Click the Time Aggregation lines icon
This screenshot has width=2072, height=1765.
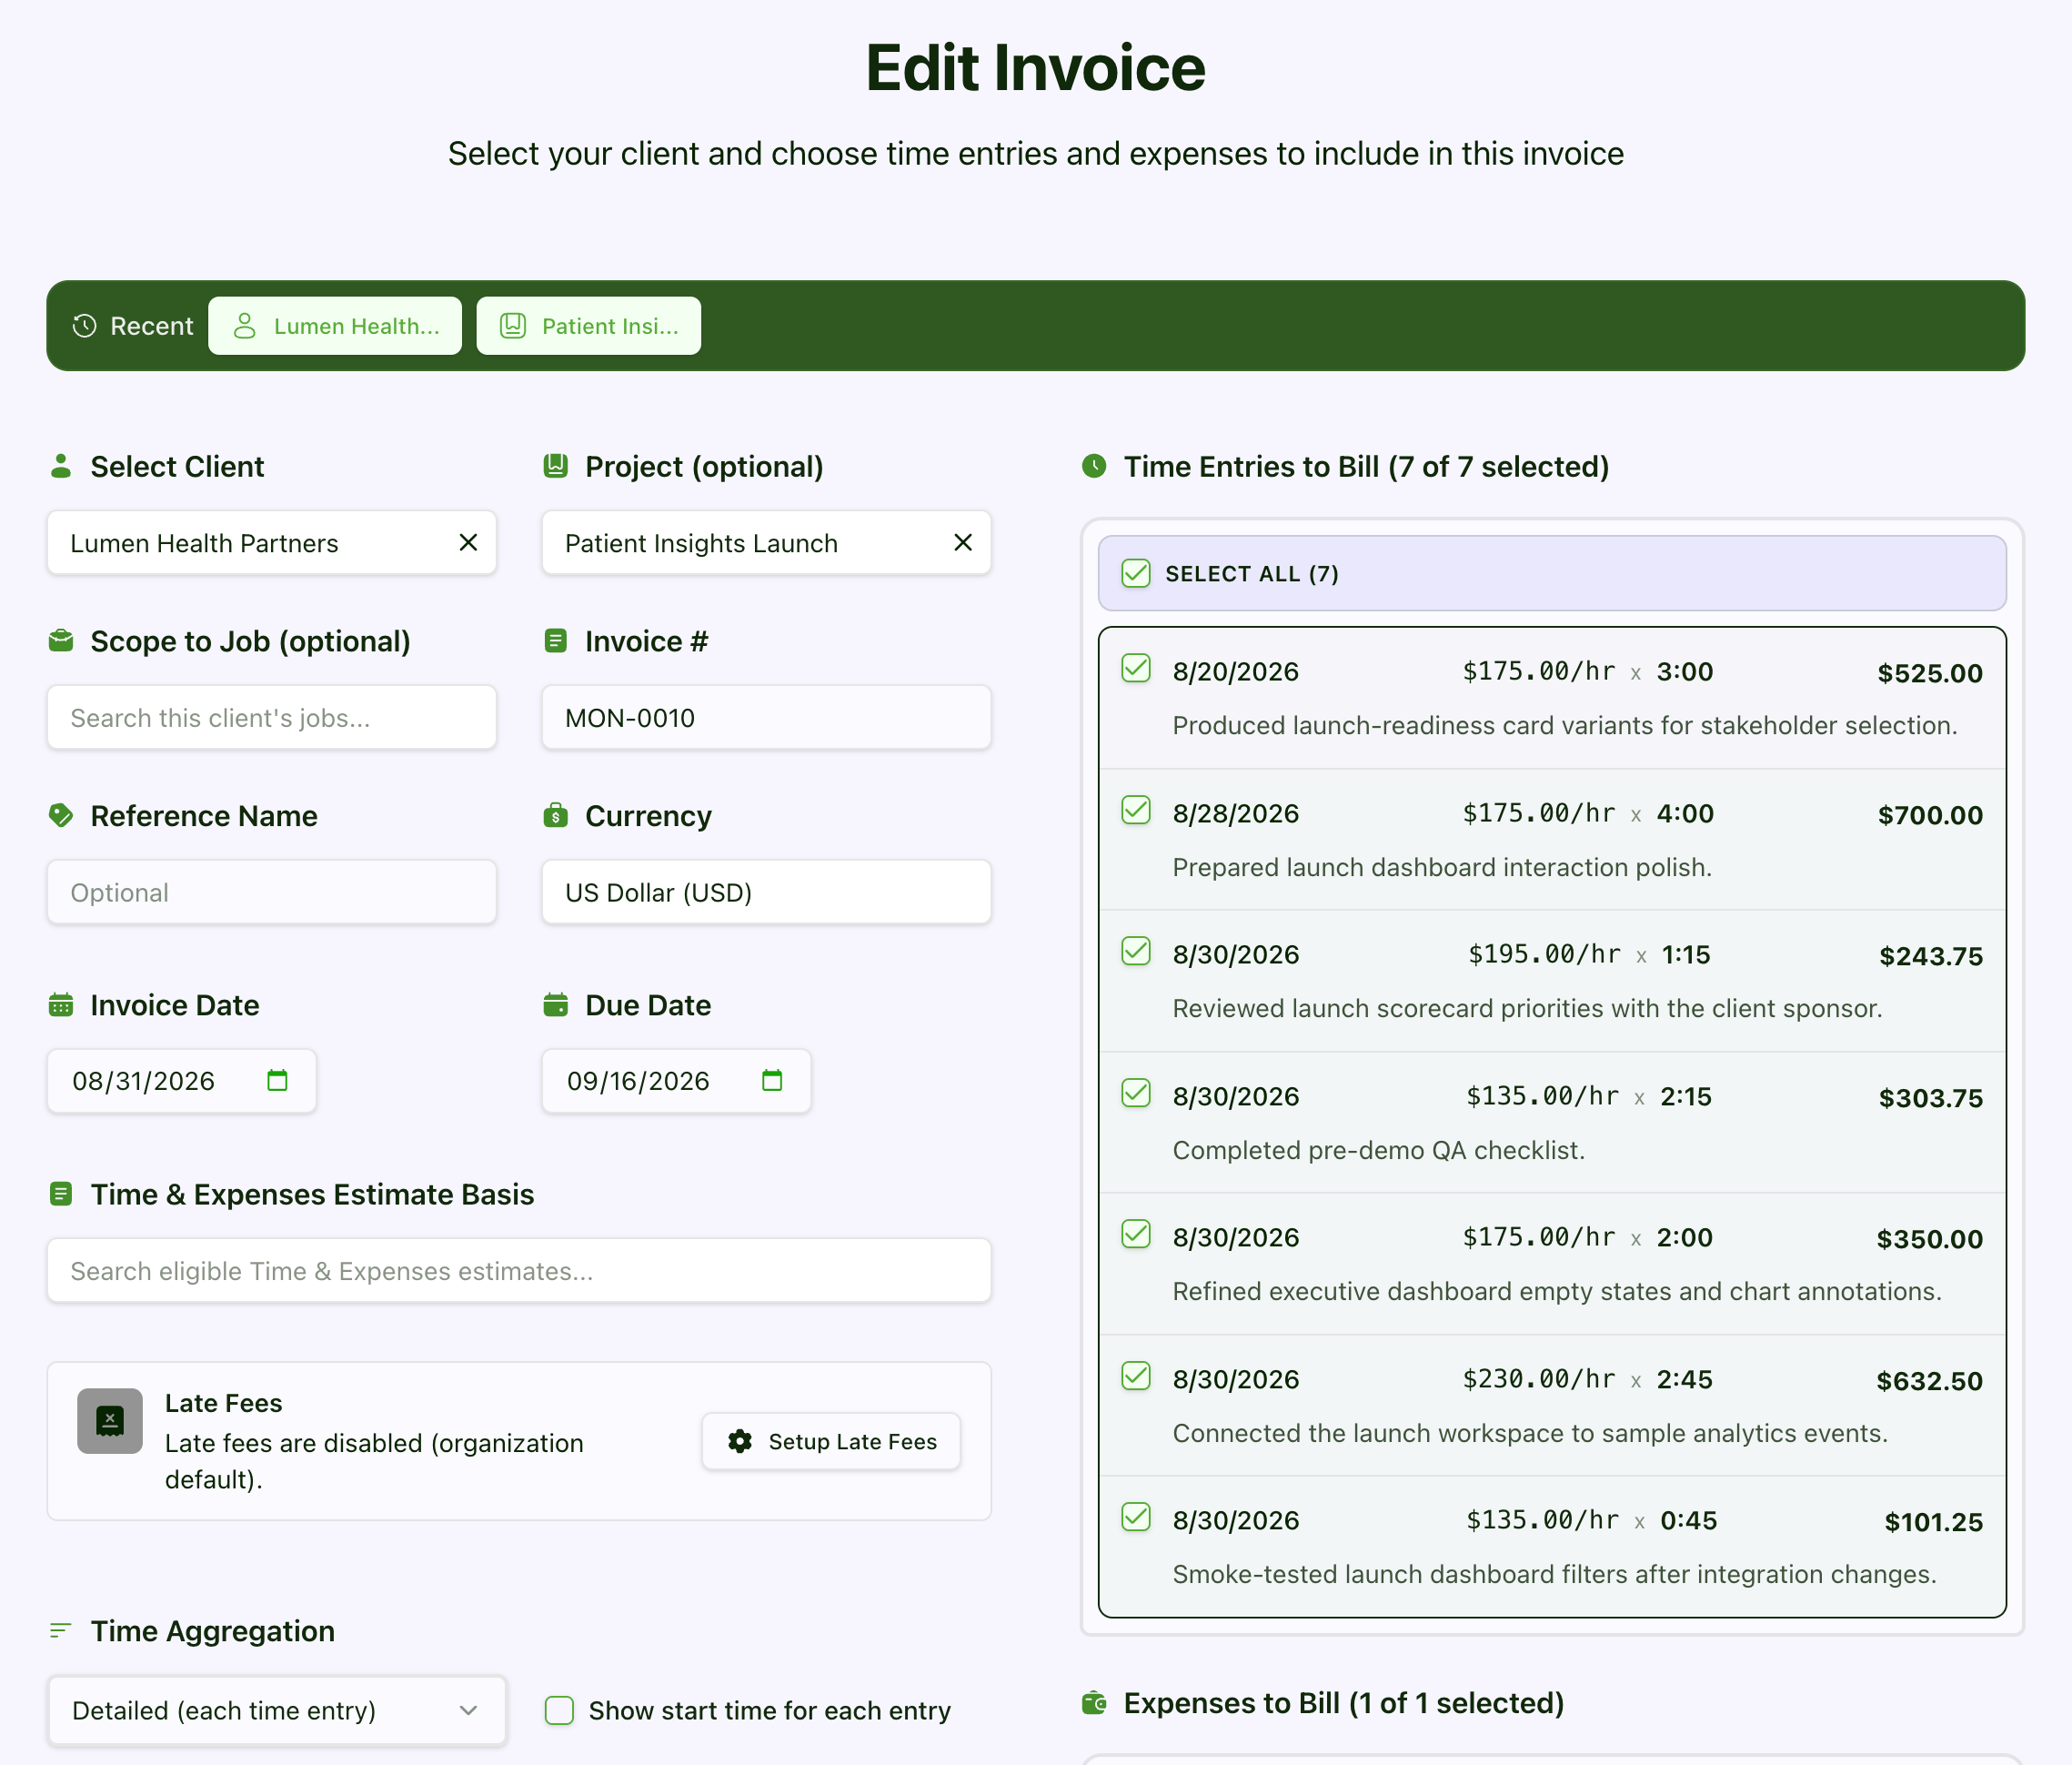[x=61, y=1631]
